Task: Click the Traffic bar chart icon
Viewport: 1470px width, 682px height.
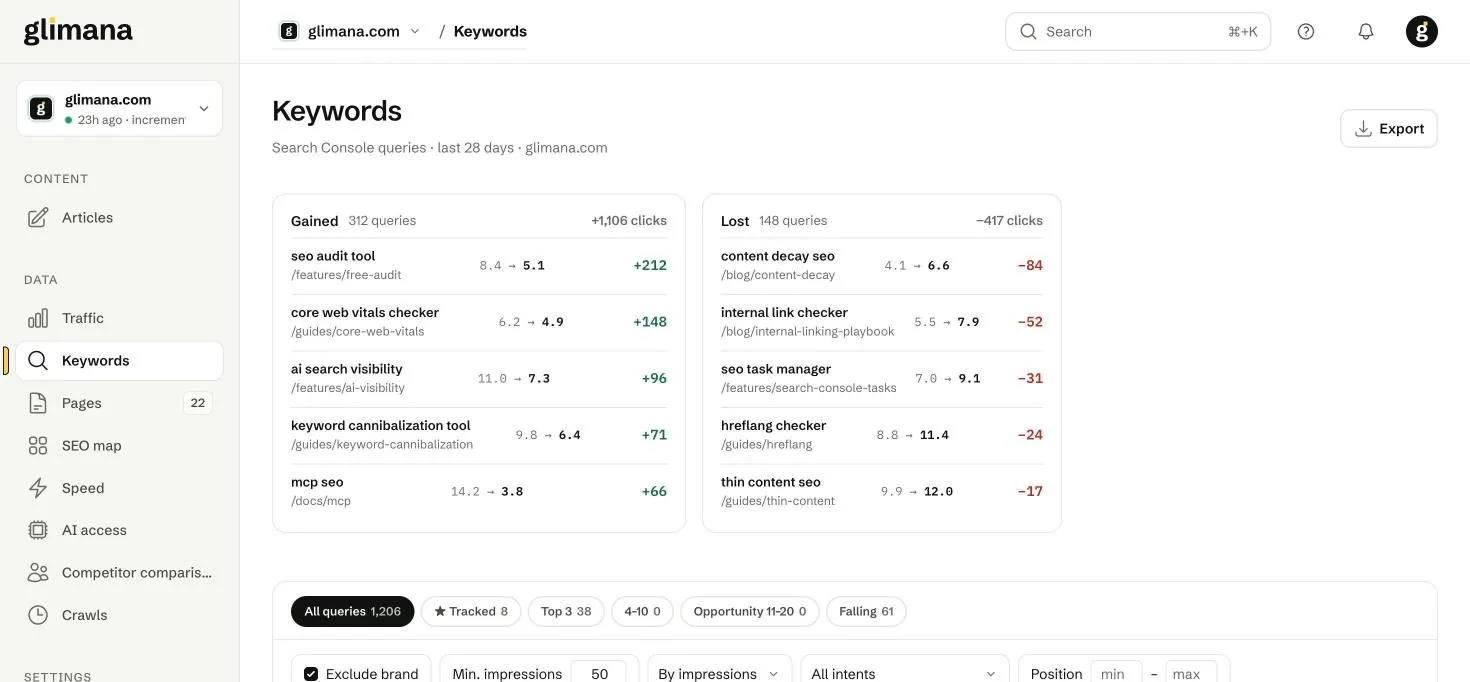Action: pyautogui.click(x=38, y=318)
